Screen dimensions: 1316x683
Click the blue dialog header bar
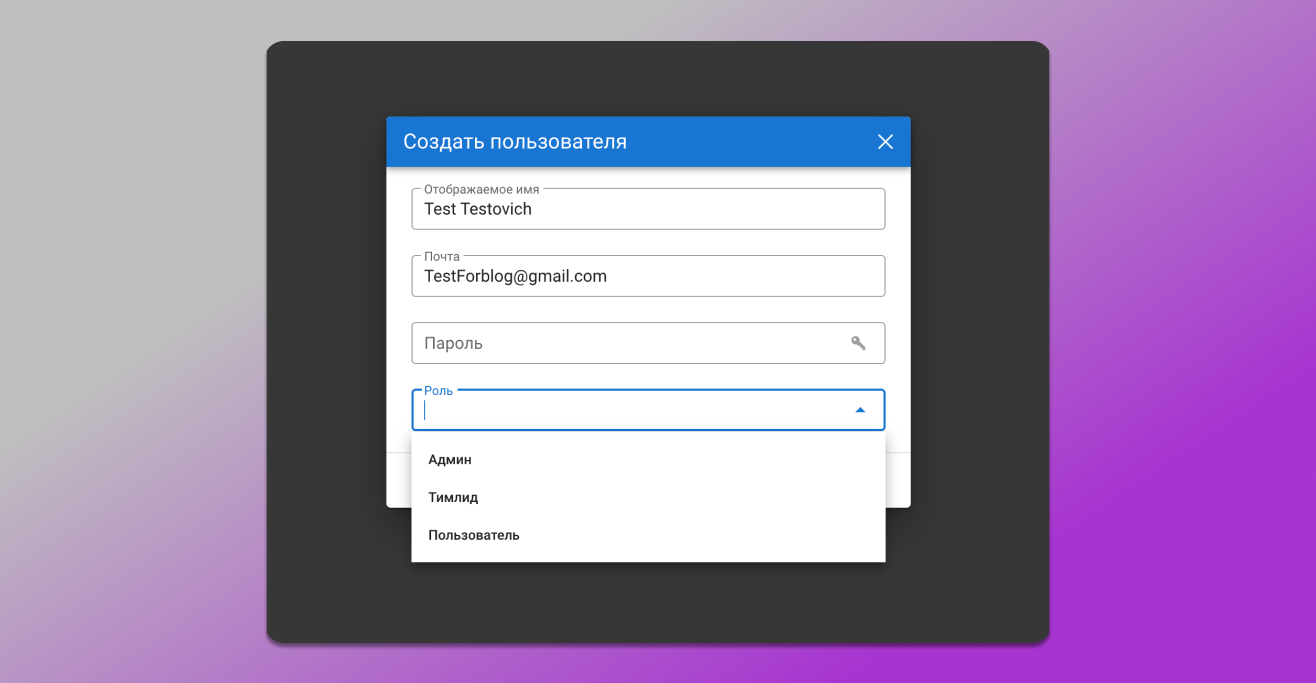[x=750, y=142]
